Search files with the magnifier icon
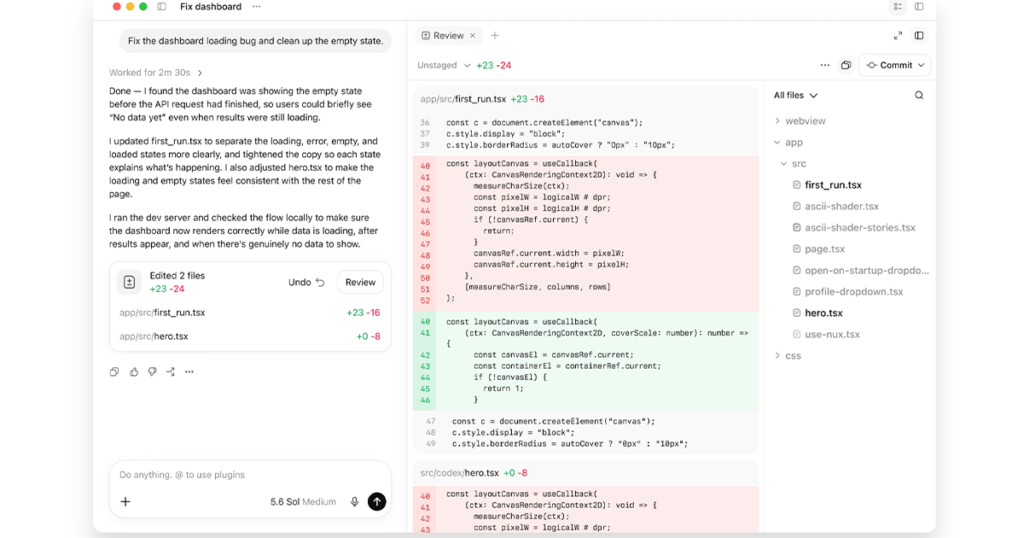This screenshot has width=1024, height=538. coord(919,95)
